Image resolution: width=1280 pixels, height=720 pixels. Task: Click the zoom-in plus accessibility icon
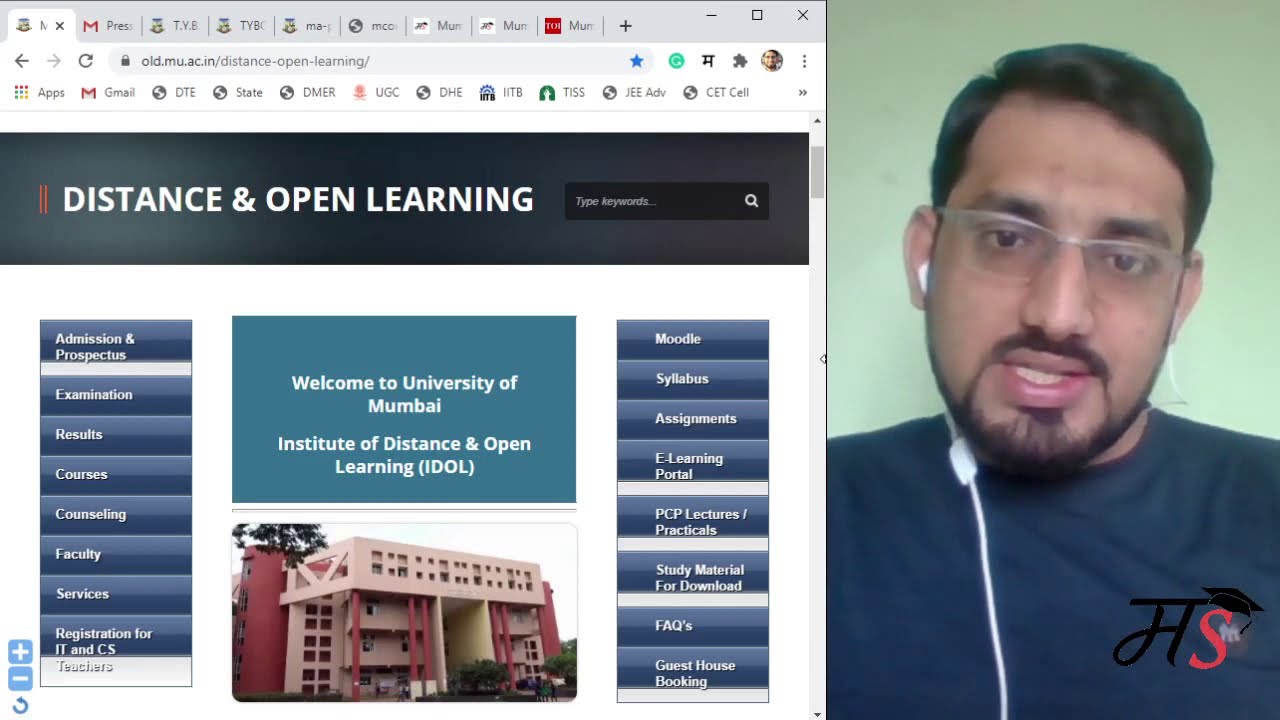tap(20, 652)
